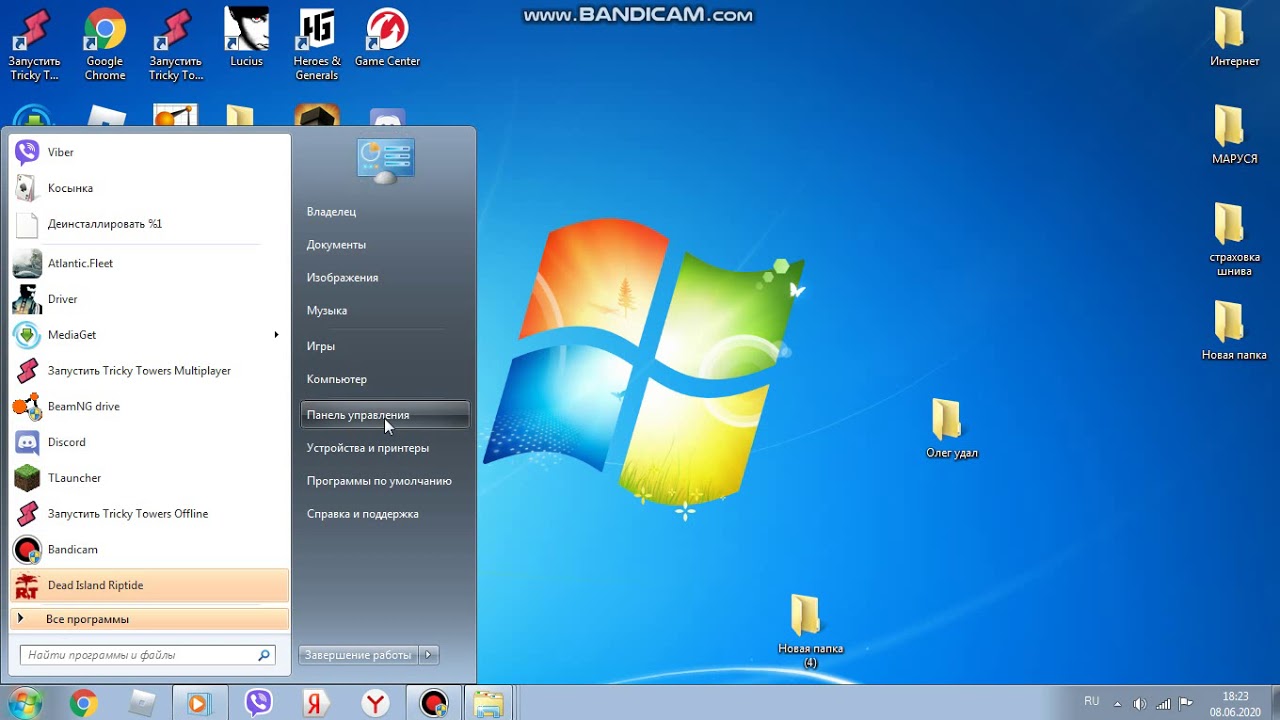Open Игры from the Start menu

pos(385,346)
